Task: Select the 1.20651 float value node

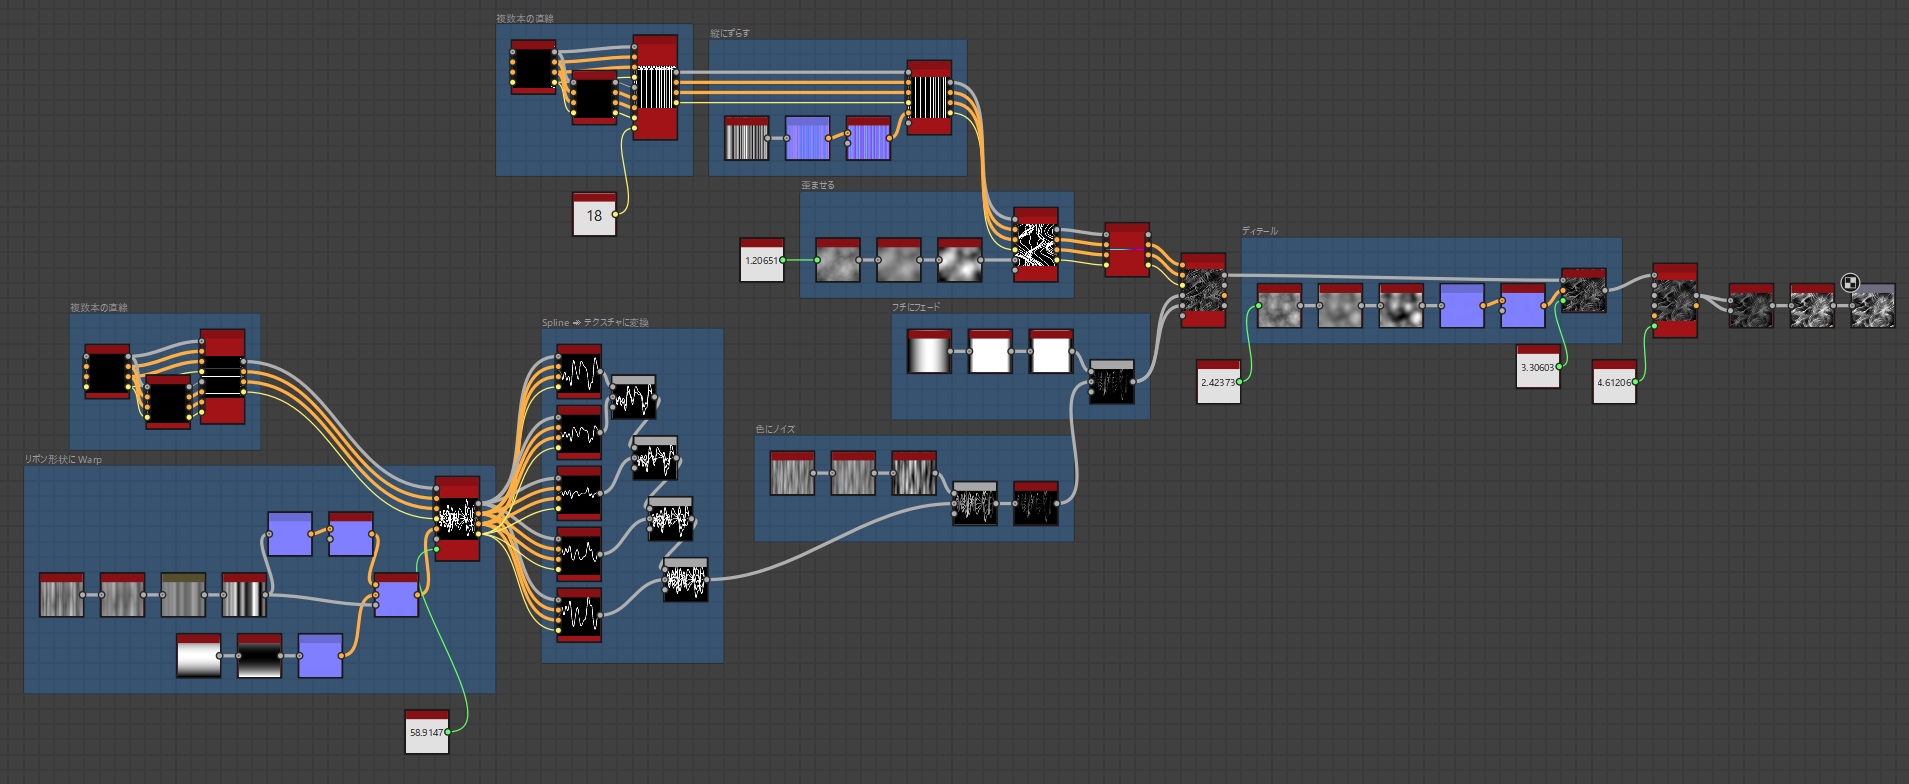Action: [761, 260]
